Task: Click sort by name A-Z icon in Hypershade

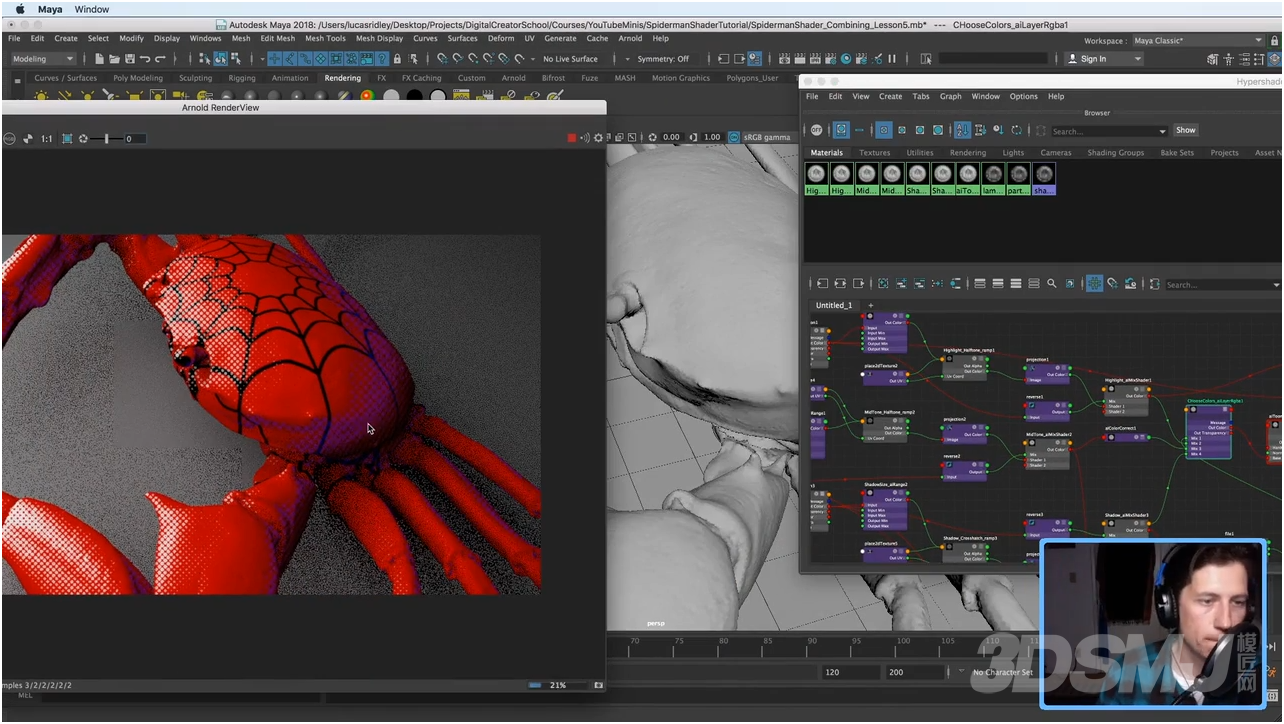Action: tap(962, 130)
